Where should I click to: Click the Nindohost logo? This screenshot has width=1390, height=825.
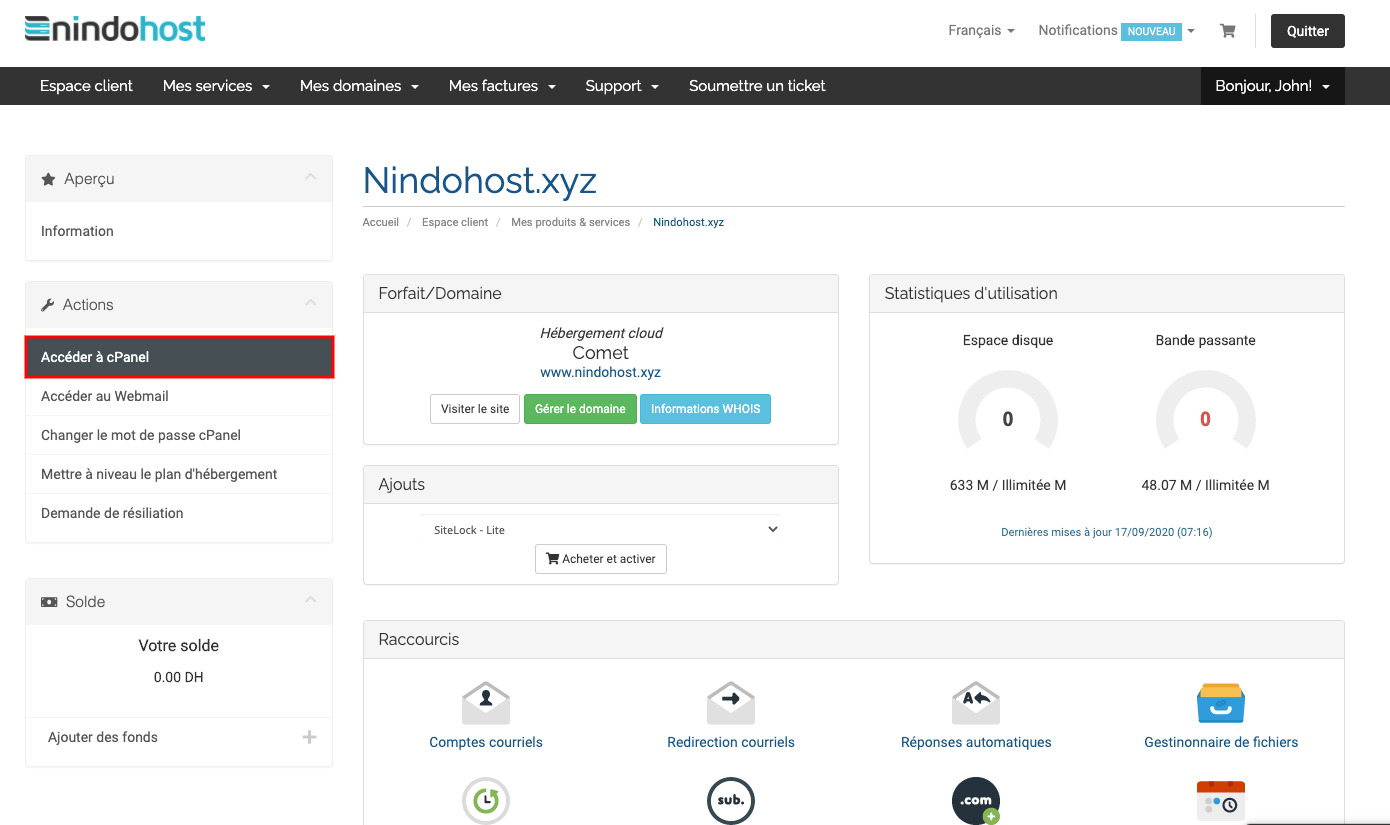pos(115,28)
